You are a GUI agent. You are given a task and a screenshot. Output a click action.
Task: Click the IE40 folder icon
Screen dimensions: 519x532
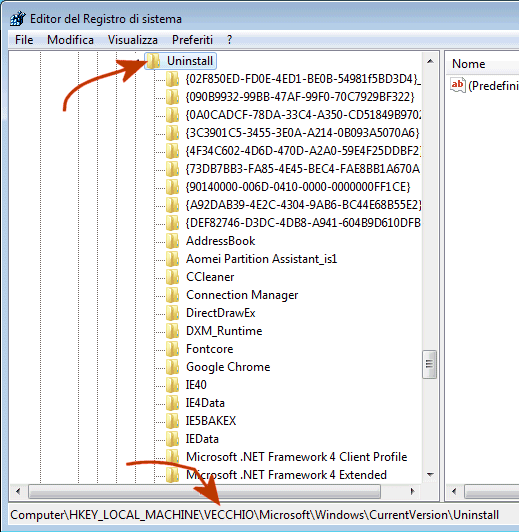[173, 385]
